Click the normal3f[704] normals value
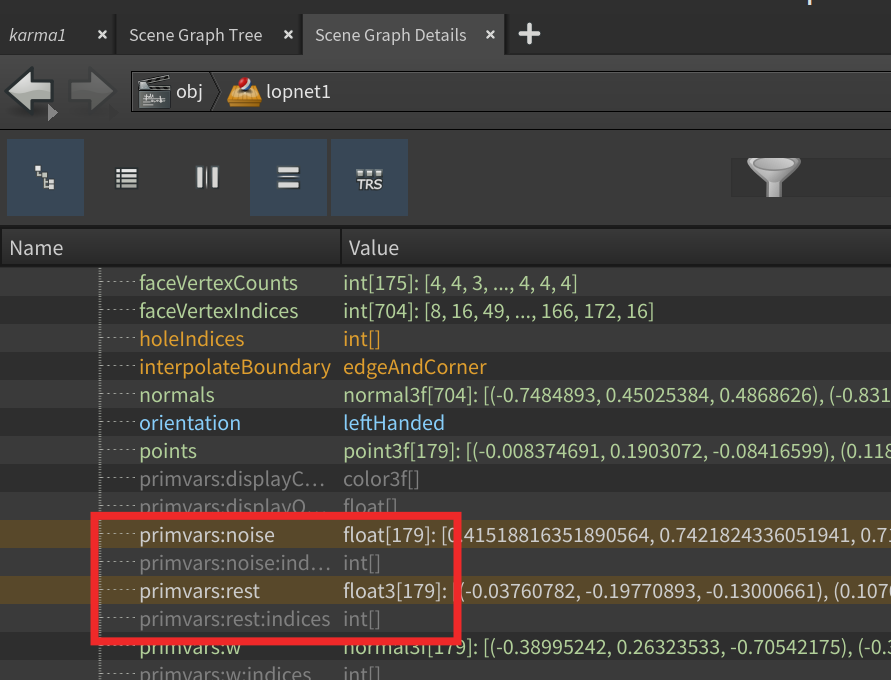 [x=617, y=395]
